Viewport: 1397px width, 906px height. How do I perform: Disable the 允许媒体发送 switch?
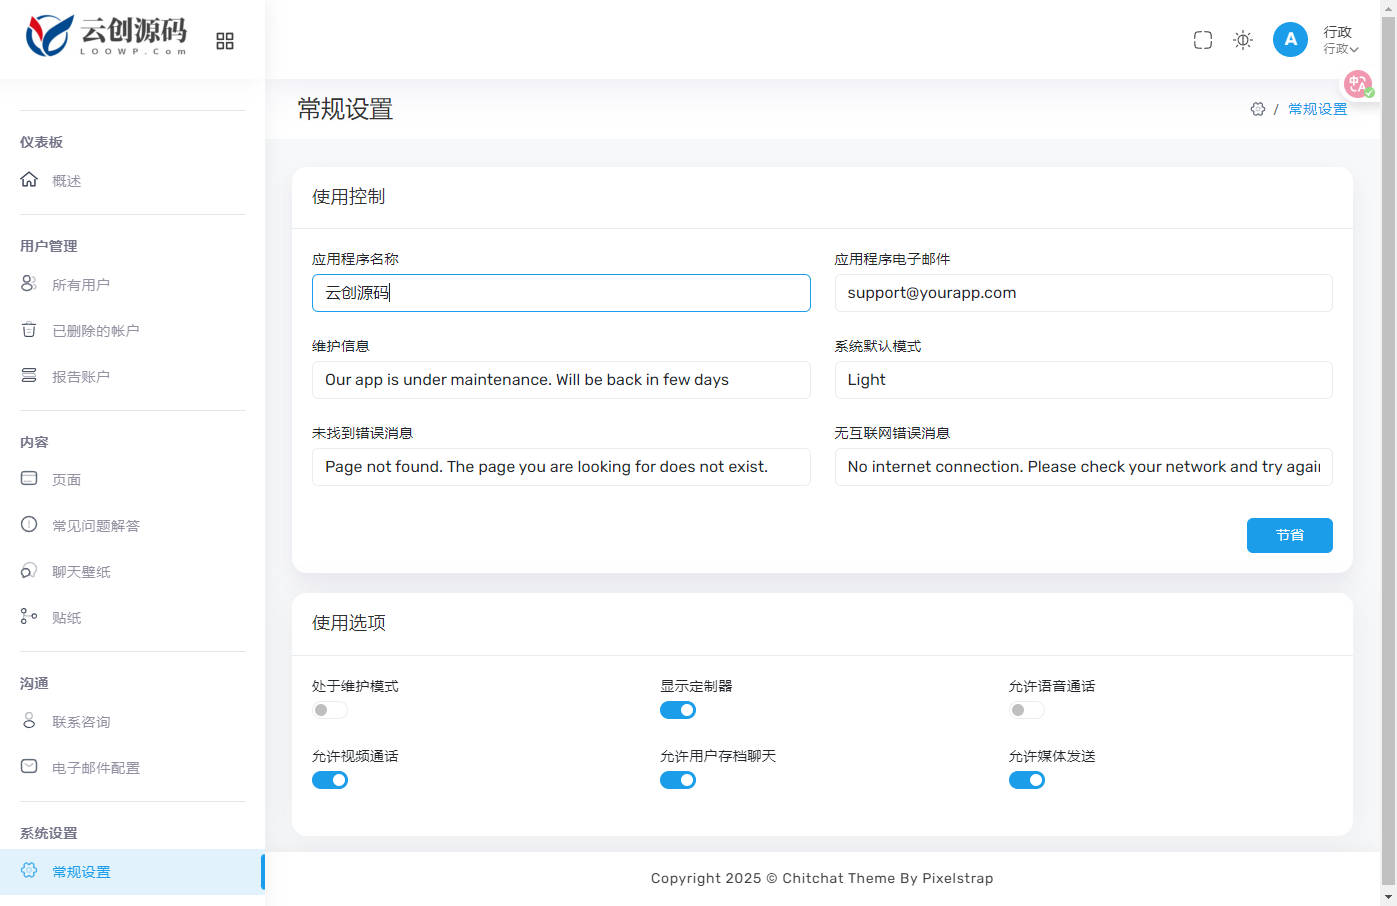tap(1027, 780)
